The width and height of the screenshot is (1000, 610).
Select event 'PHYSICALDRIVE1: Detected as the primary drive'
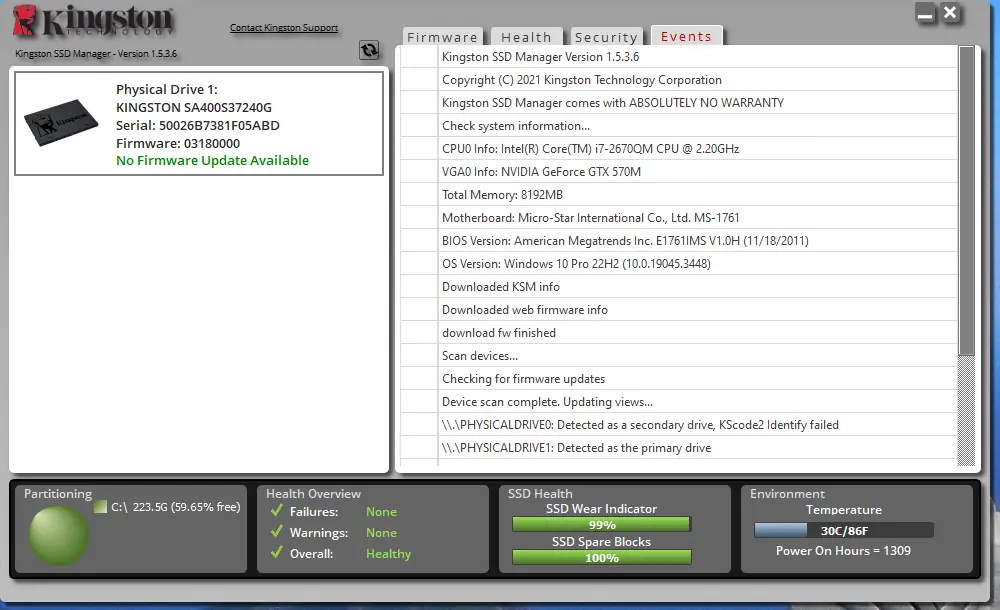click(x=679, y=447)
